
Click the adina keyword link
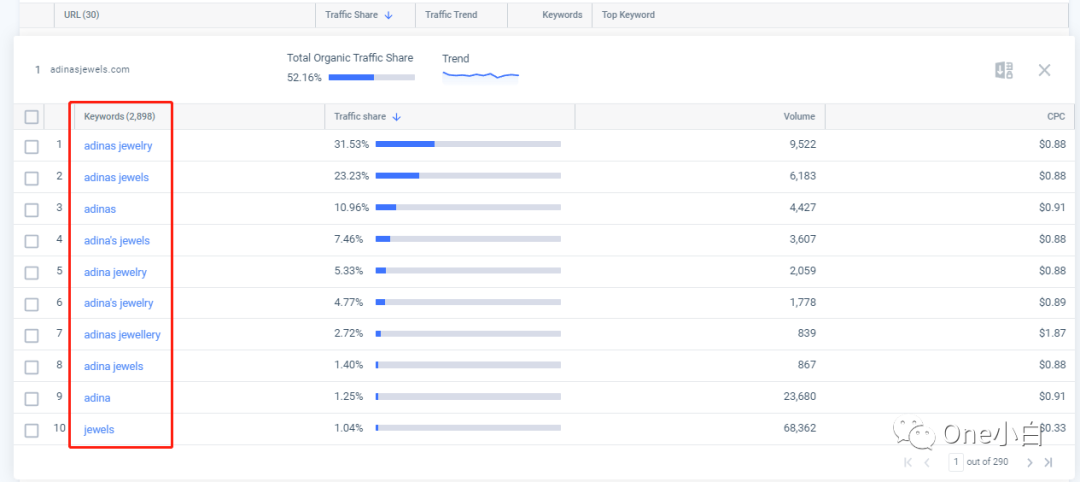97,398
